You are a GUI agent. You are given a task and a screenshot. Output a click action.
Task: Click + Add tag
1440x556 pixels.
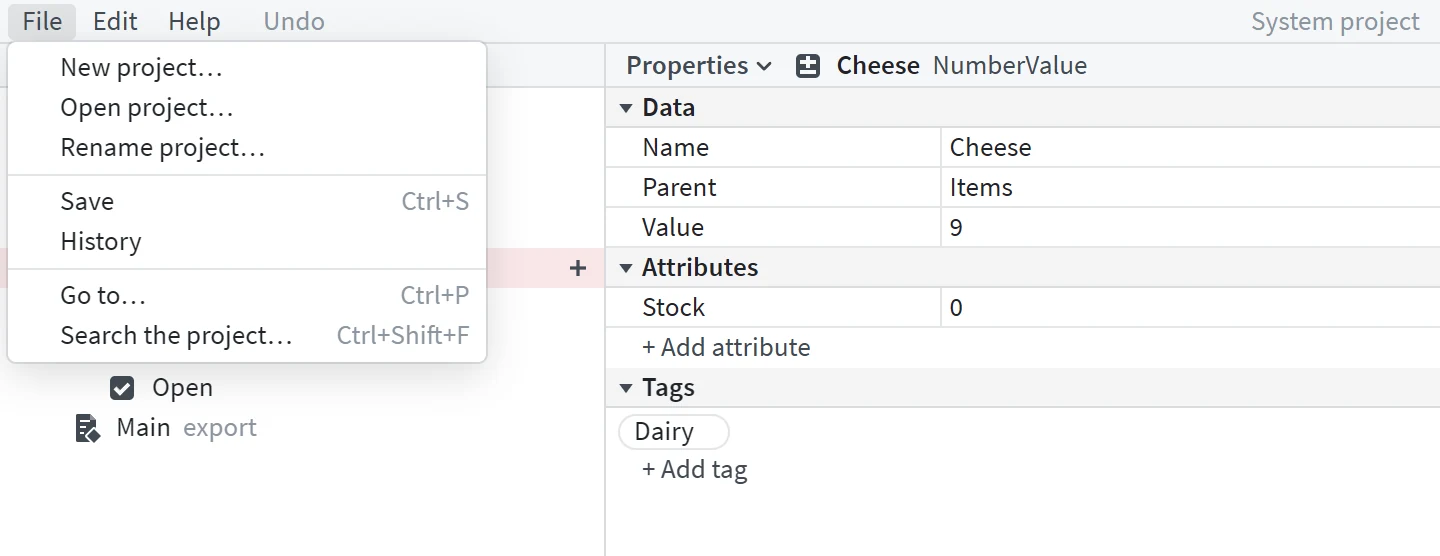(694, 470)
